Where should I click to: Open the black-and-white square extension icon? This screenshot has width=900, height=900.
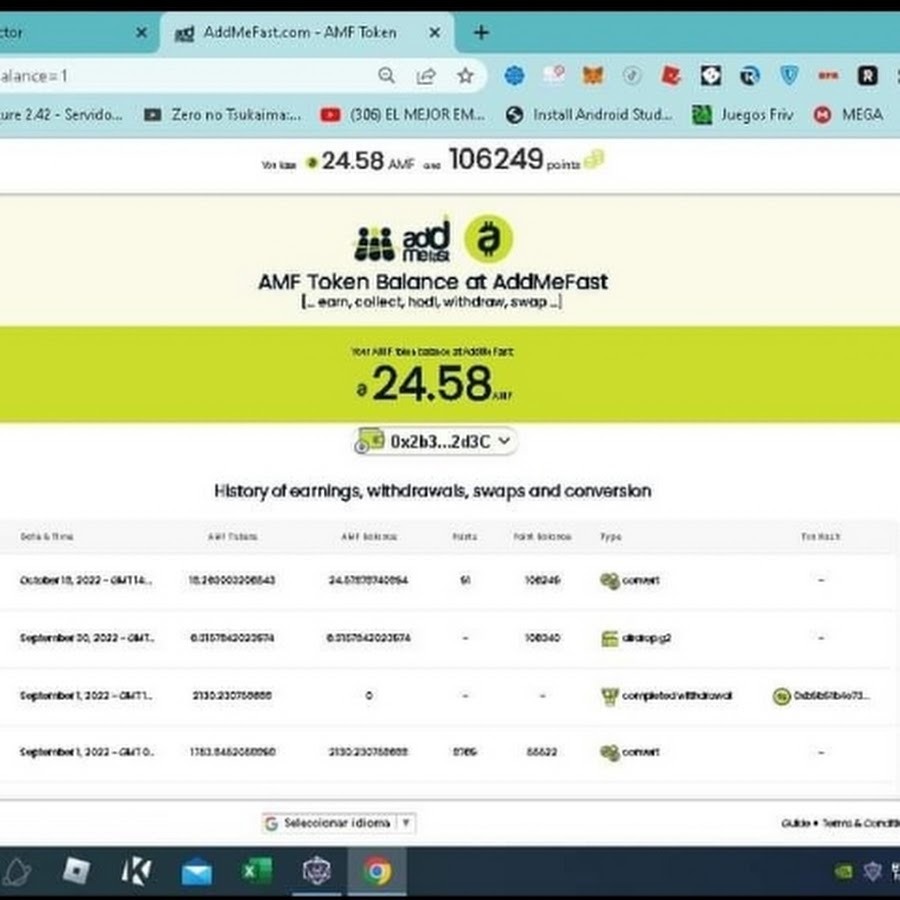click(x=711, y=75)
